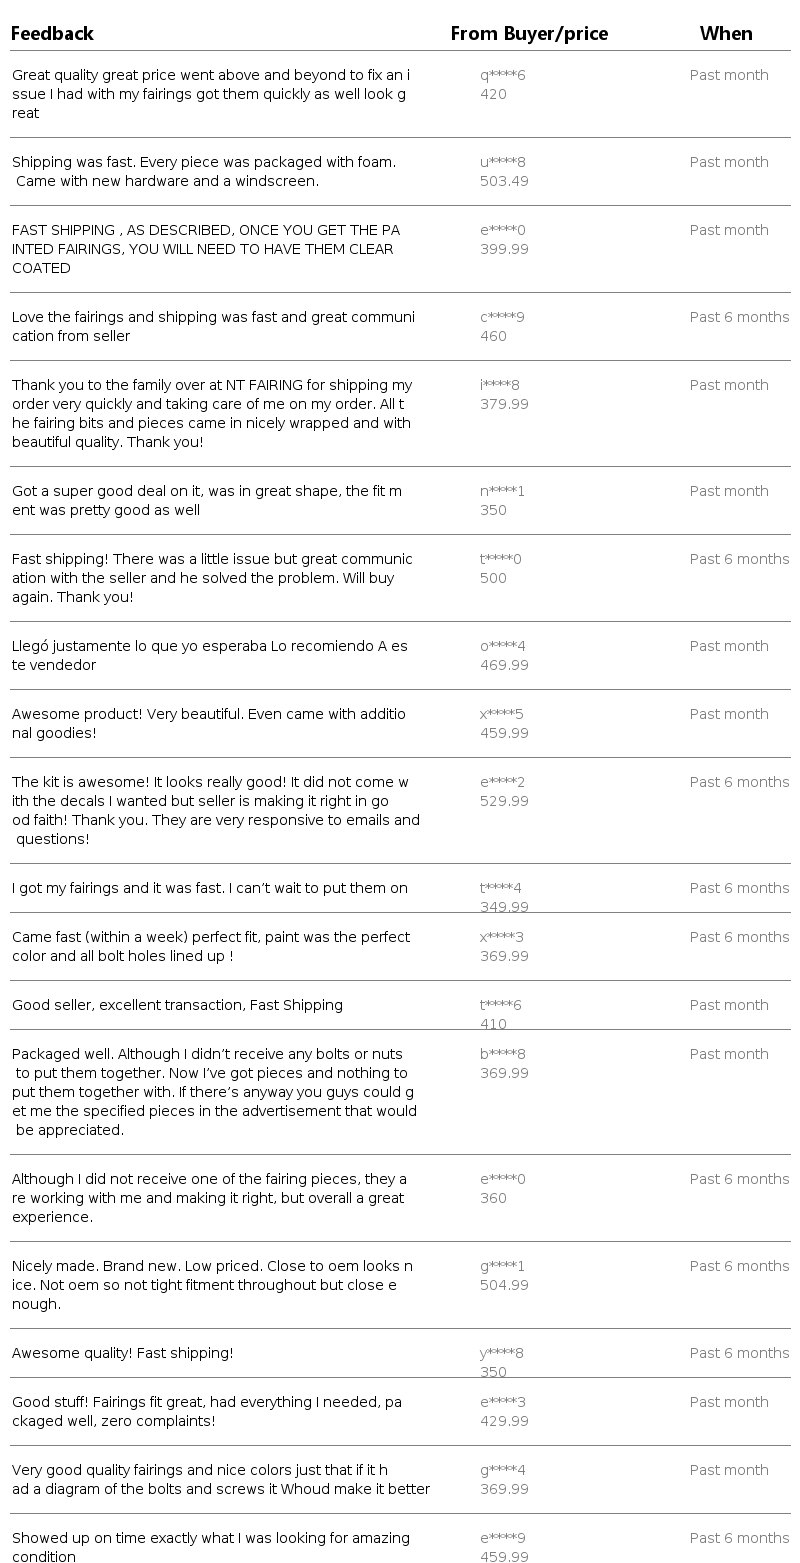Click the From Buyer/price column header
This screenshot has height=1563, width=800.
[x=529, y=34]
